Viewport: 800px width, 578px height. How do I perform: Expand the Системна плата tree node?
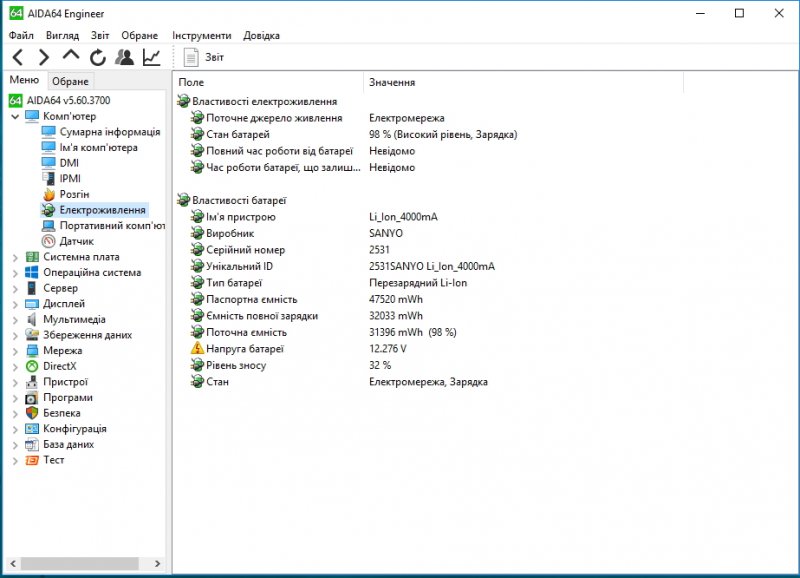15,257
